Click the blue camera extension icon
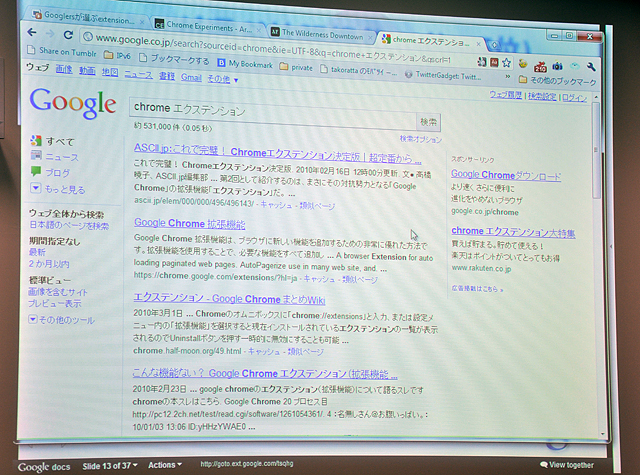 pos(557,65)
